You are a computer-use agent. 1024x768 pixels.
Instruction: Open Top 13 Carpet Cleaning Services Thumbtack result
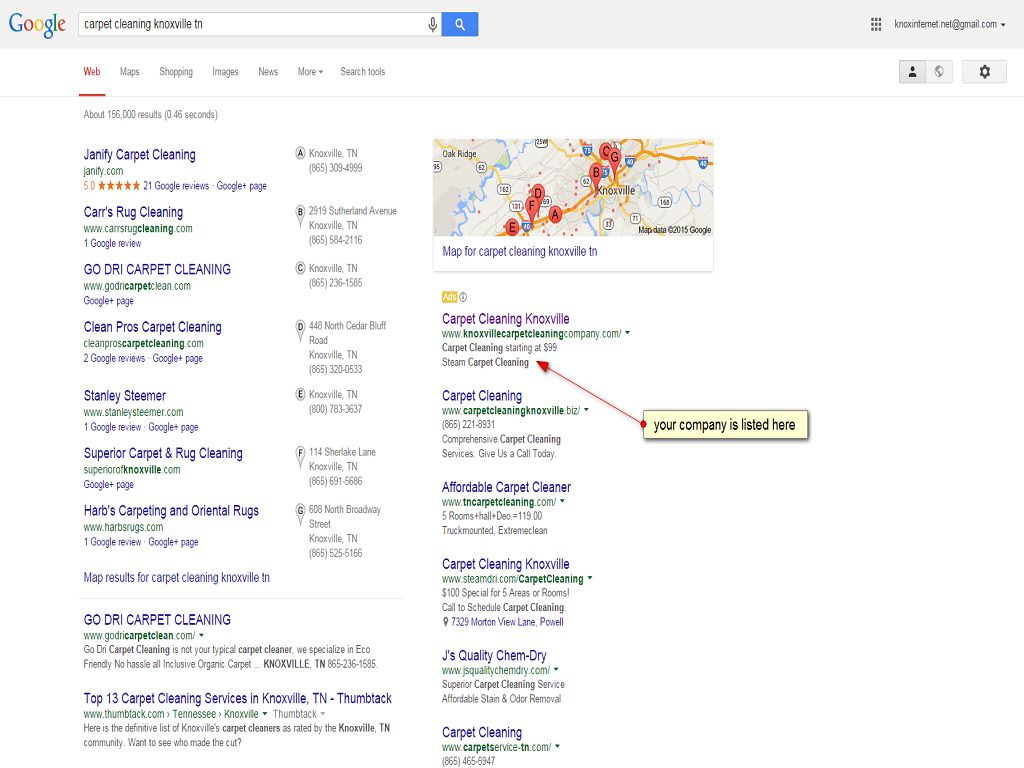[238, 698]
